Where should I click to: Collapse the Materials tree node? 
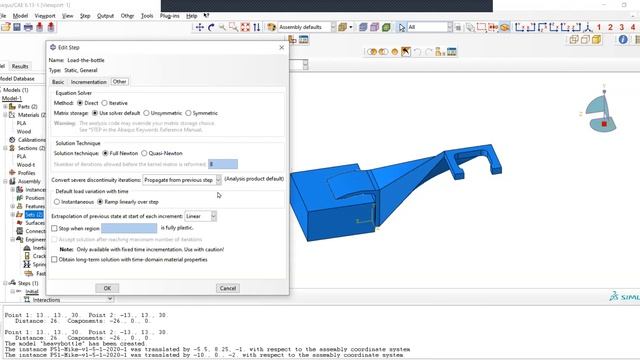5,115
